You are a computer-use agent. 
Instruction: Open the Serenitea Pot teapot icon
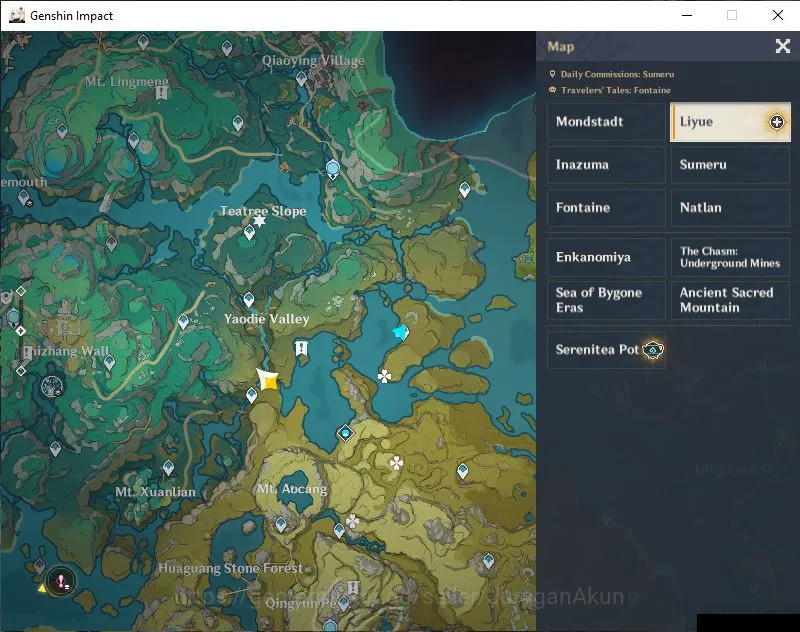(653, 350)
